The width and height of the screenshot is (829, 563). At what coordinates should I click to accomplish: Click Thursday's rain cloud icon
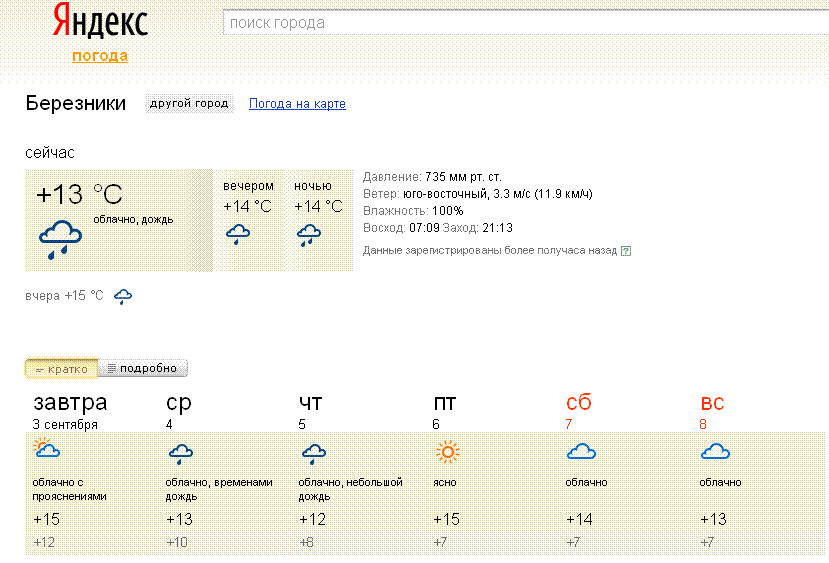pos(314,454)
